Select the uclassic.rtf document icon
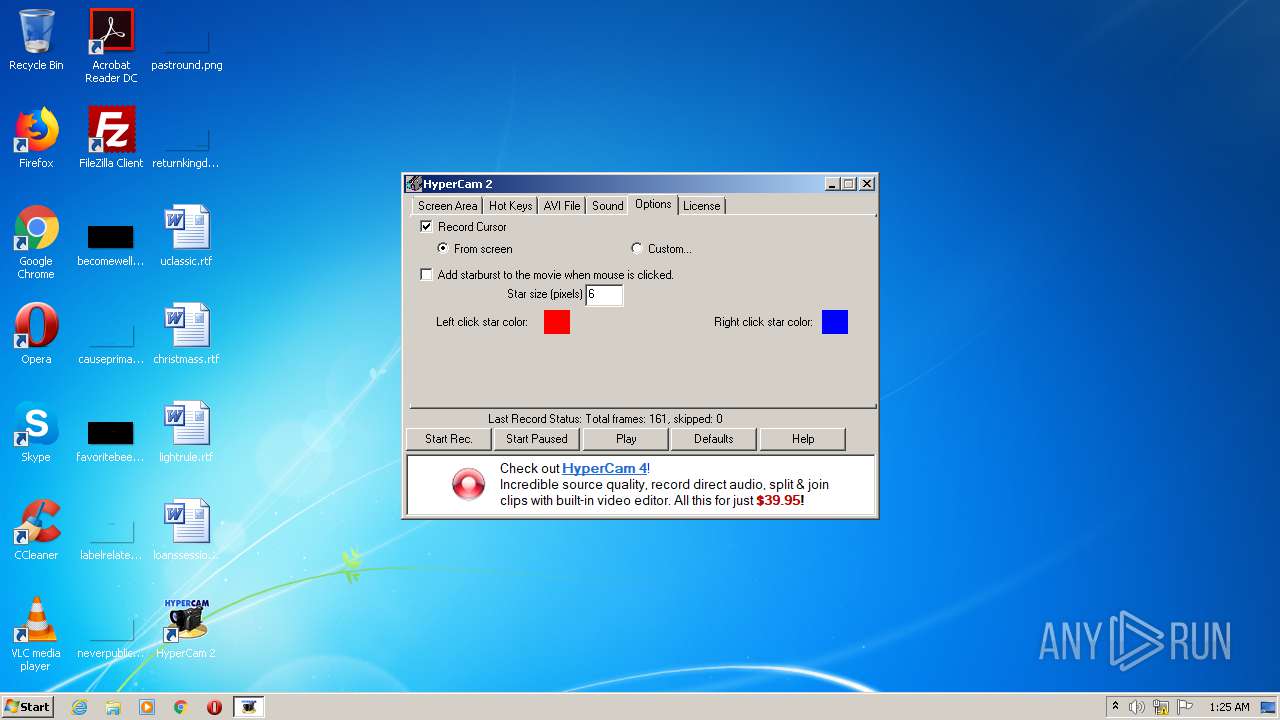1280x720 pixels. [x=186, y=236]
